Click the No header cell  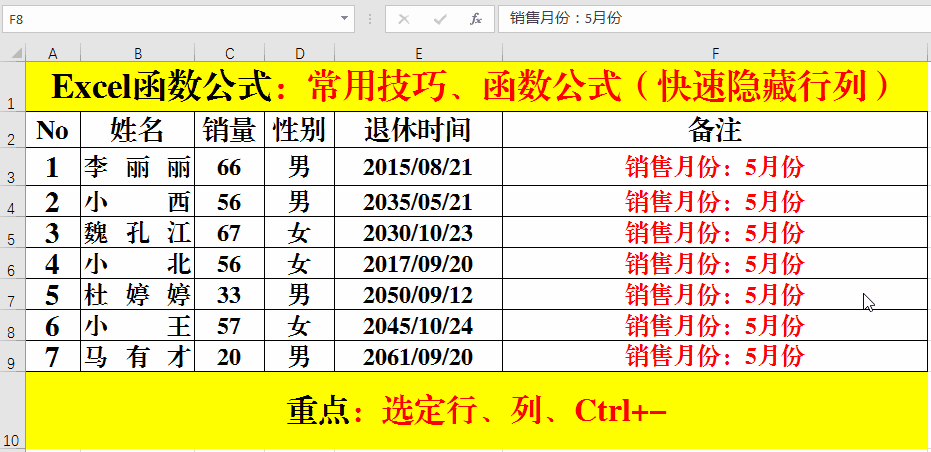coord(53,129)
